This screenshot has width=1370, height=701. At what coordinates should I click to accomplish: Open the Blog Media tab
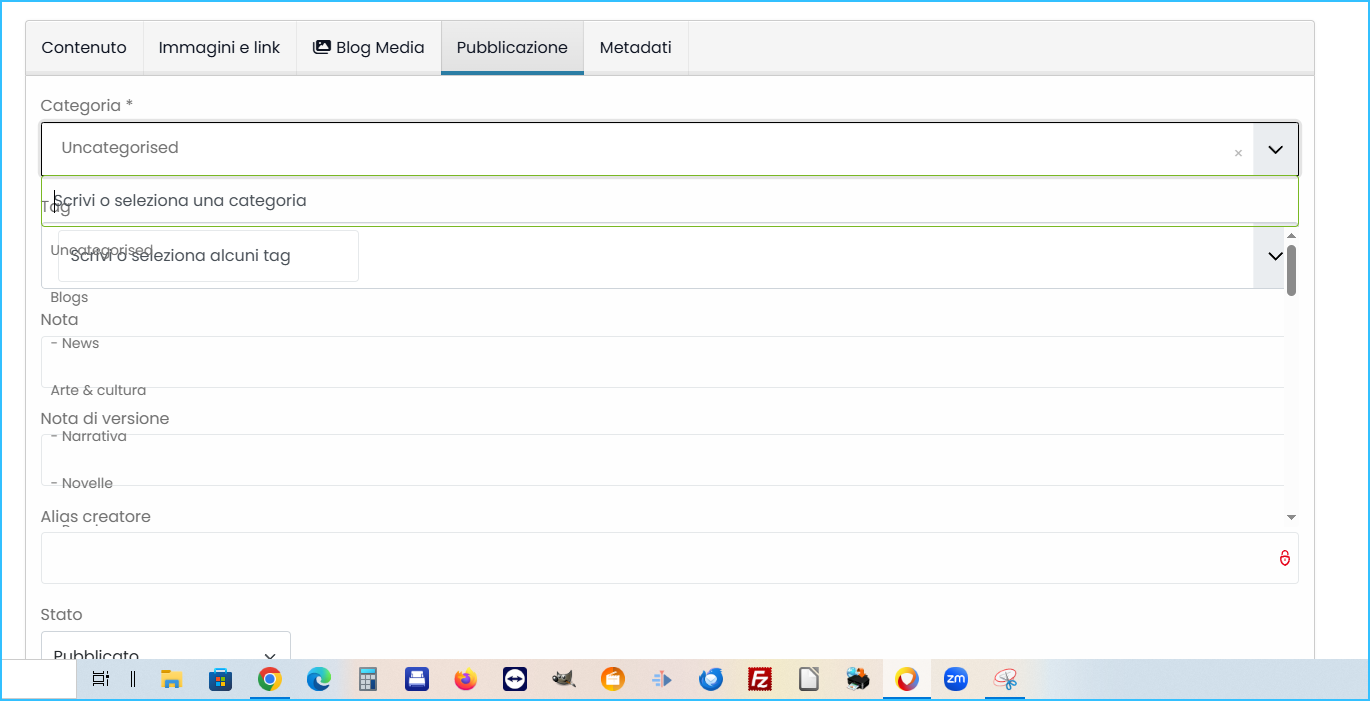coord(368,47)
